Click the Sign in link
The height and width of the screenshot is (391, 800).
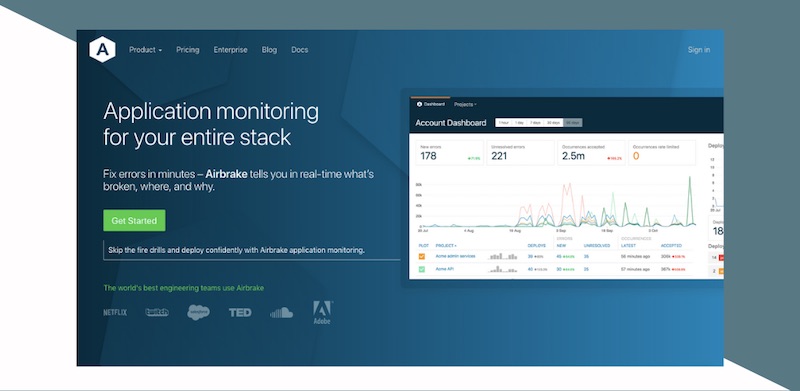[x=698, y=50]
